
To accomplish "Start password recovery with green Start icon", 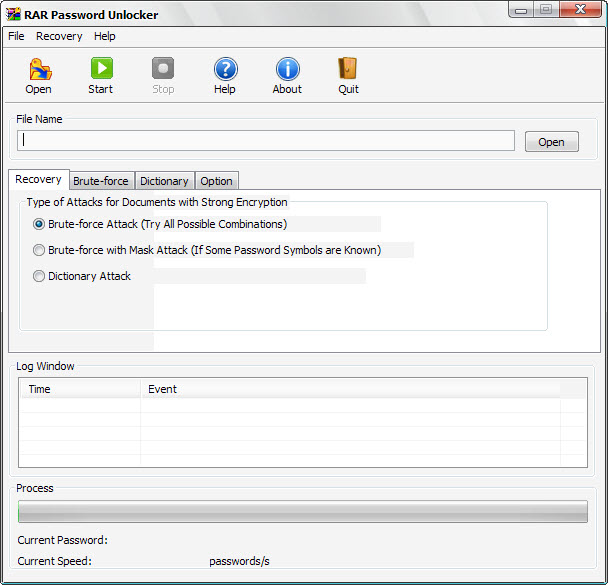I will 101,76.
